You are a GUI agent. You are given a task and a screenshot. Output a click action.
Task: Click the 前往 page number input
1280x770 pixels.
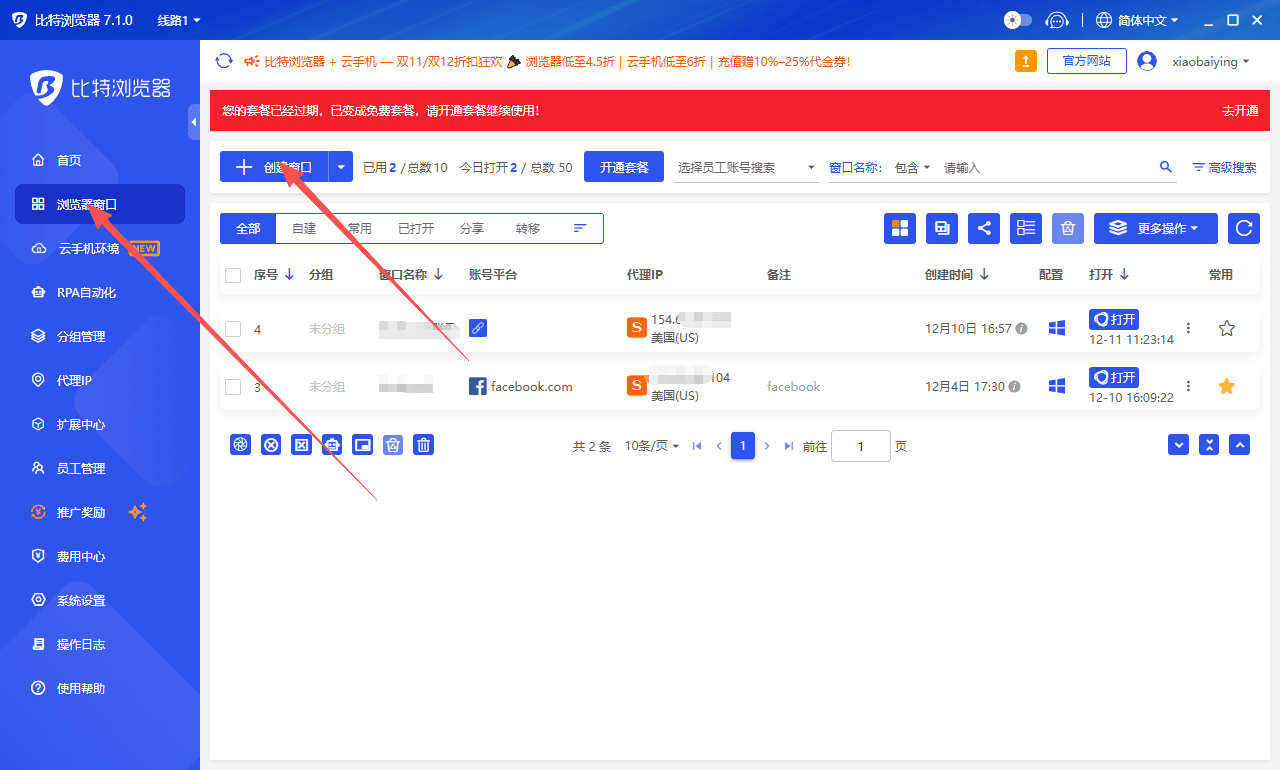[860, 446]
